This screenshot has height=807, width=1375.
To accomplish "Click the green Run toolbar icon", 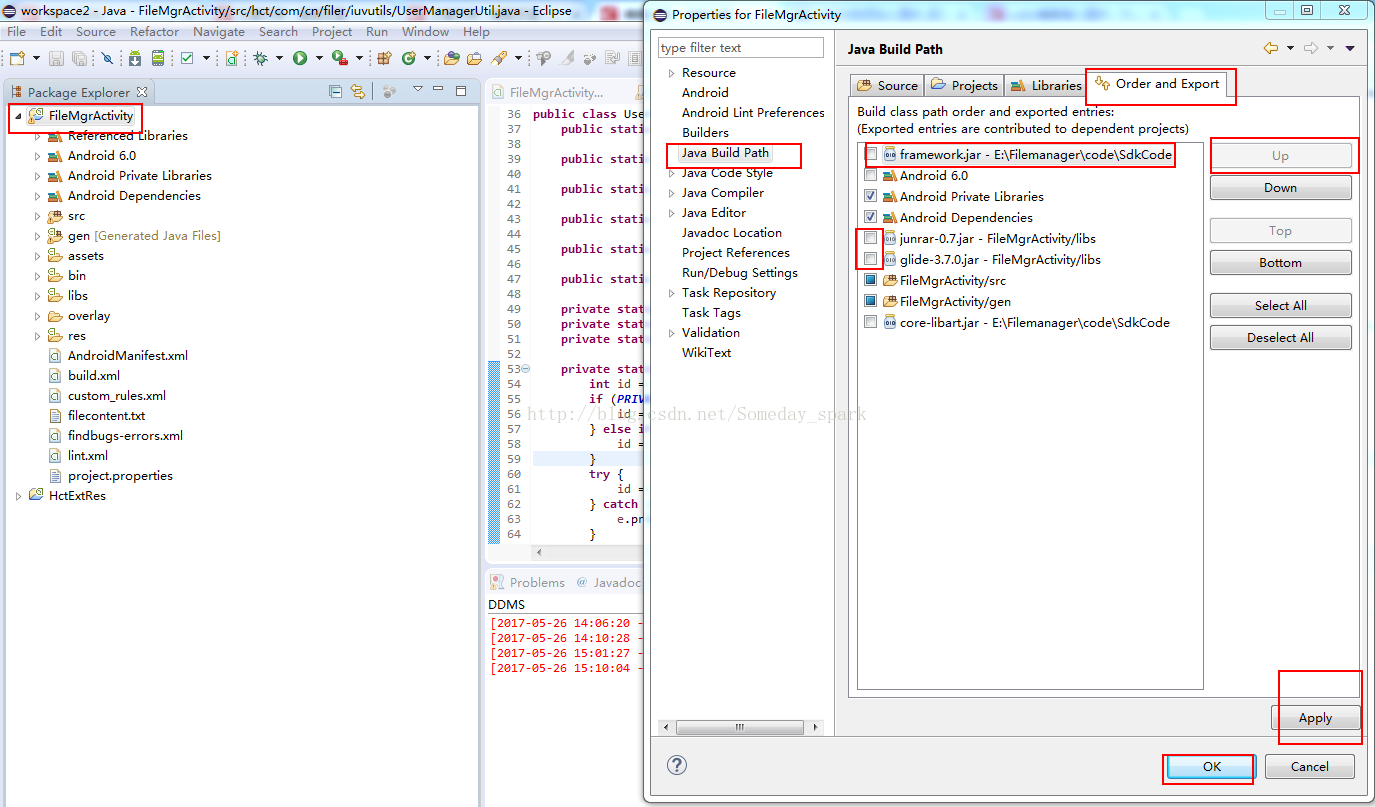I will pos(300,59).
